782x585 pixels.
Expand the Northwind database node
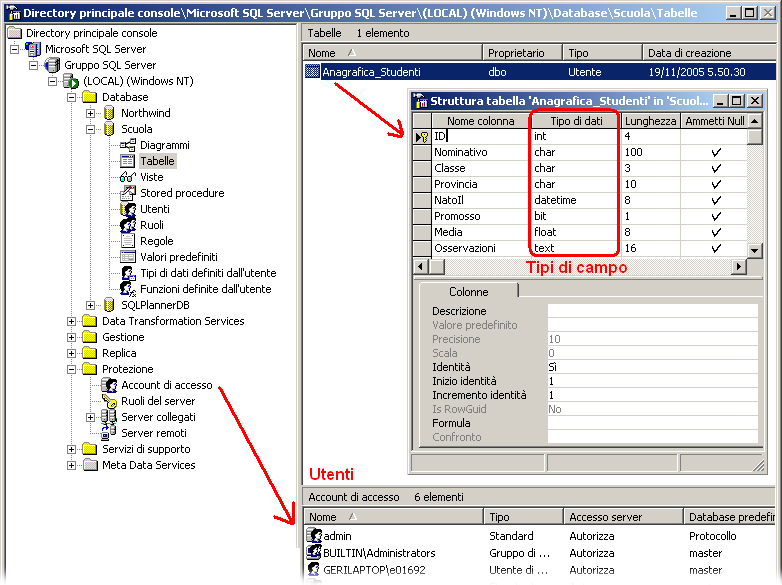(90, 113)
